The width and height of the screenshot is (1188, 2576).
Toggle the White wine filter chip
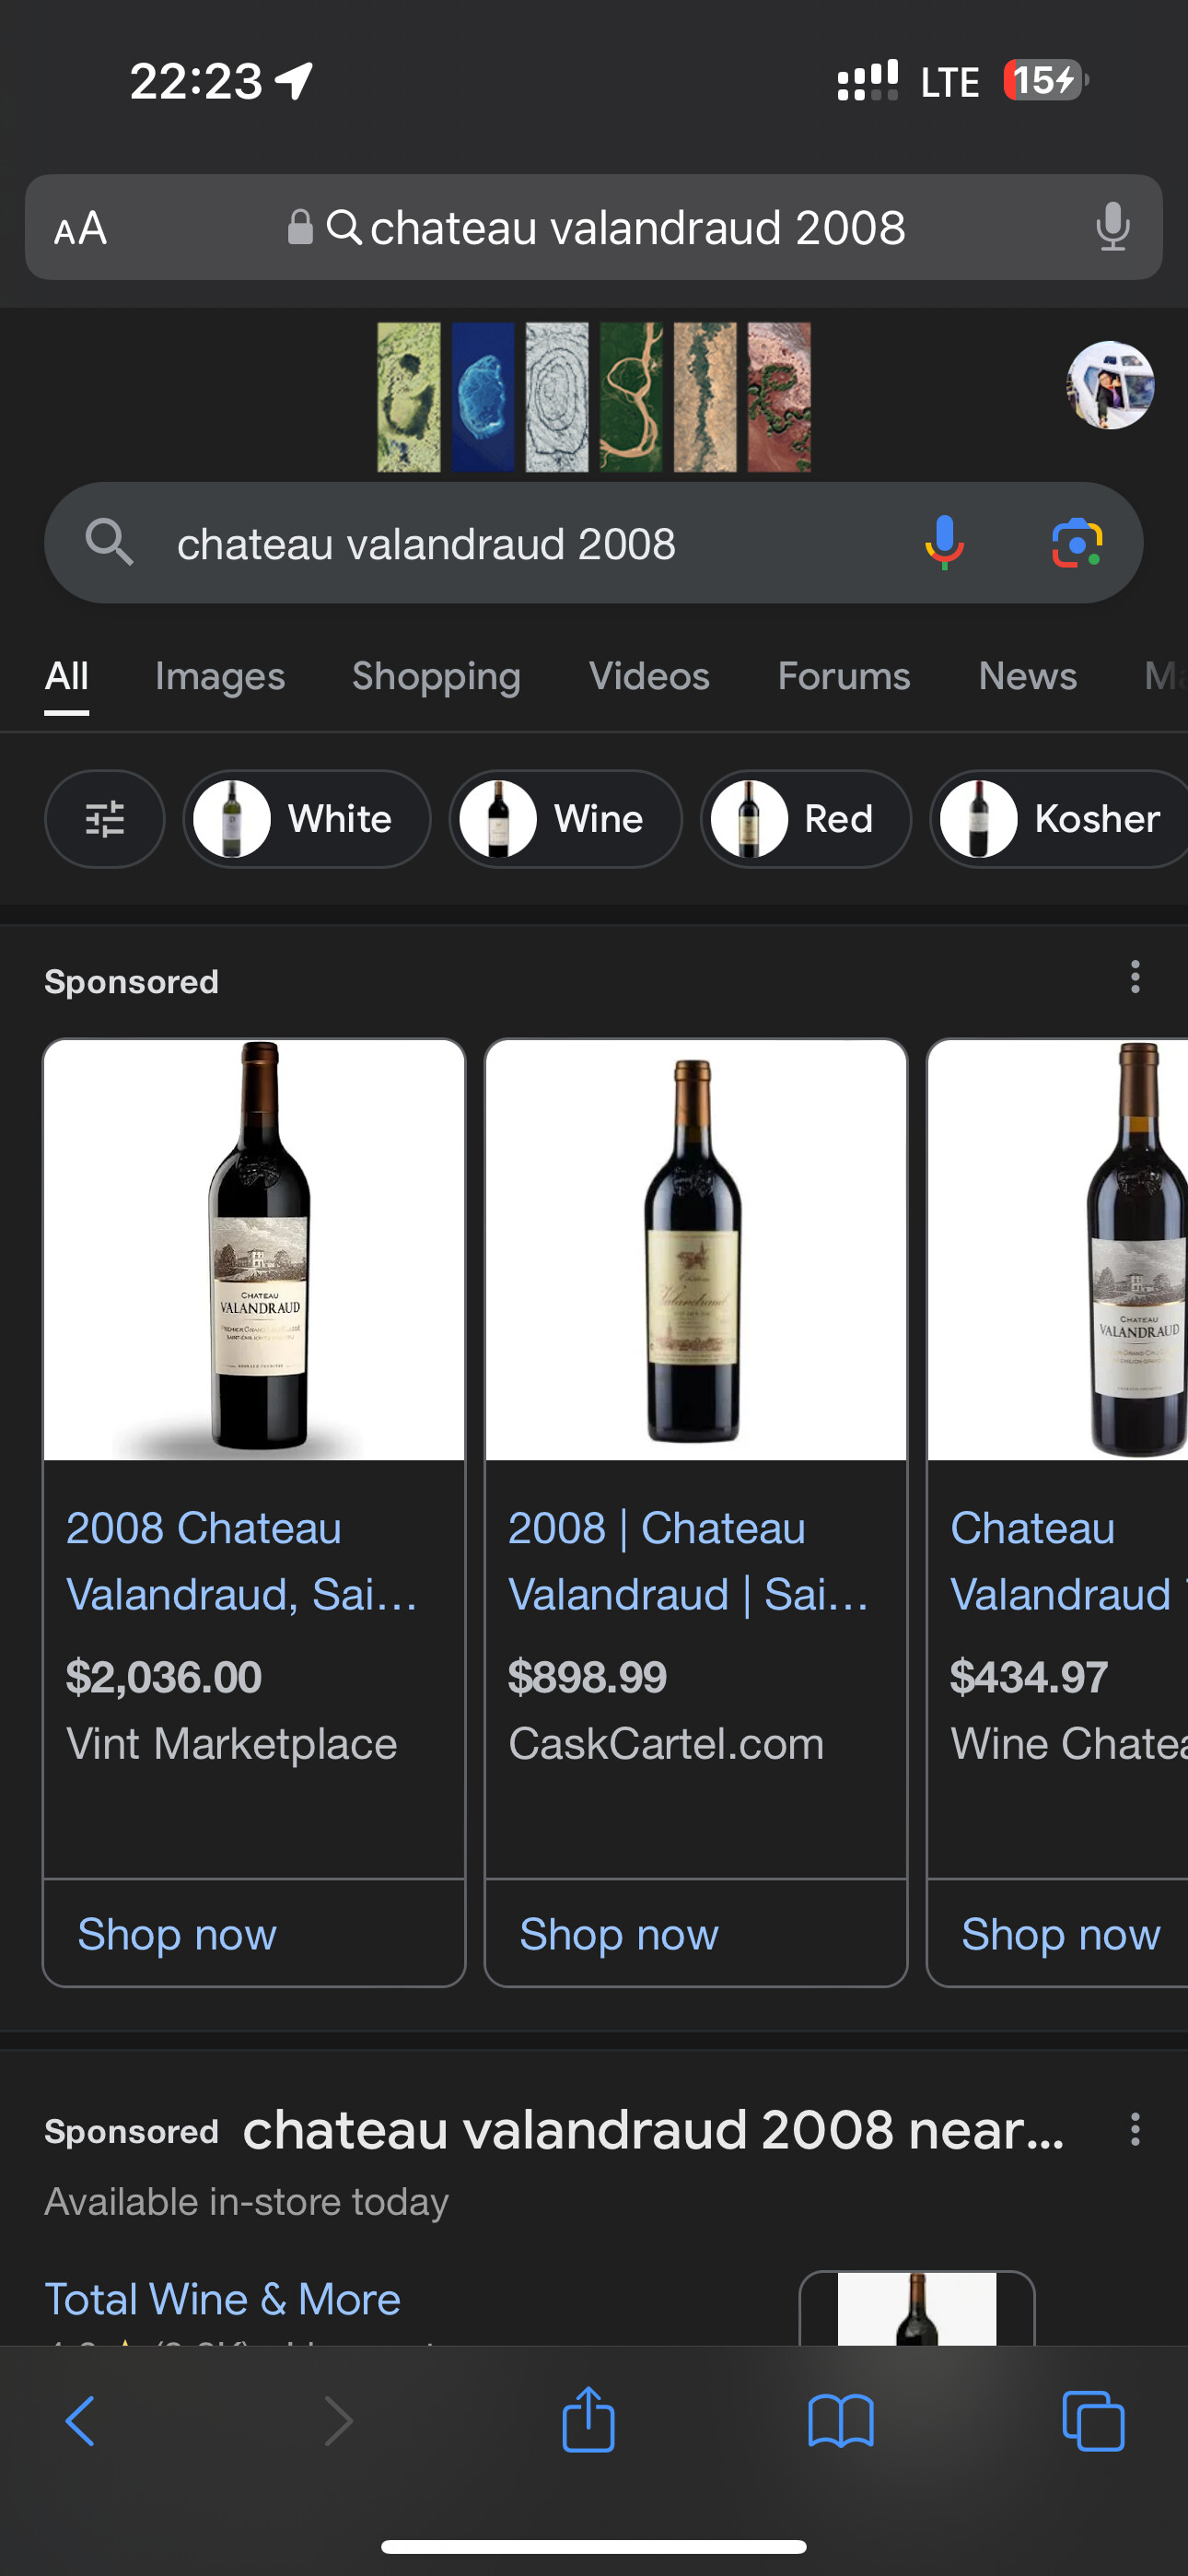click(x=306, y=819)
